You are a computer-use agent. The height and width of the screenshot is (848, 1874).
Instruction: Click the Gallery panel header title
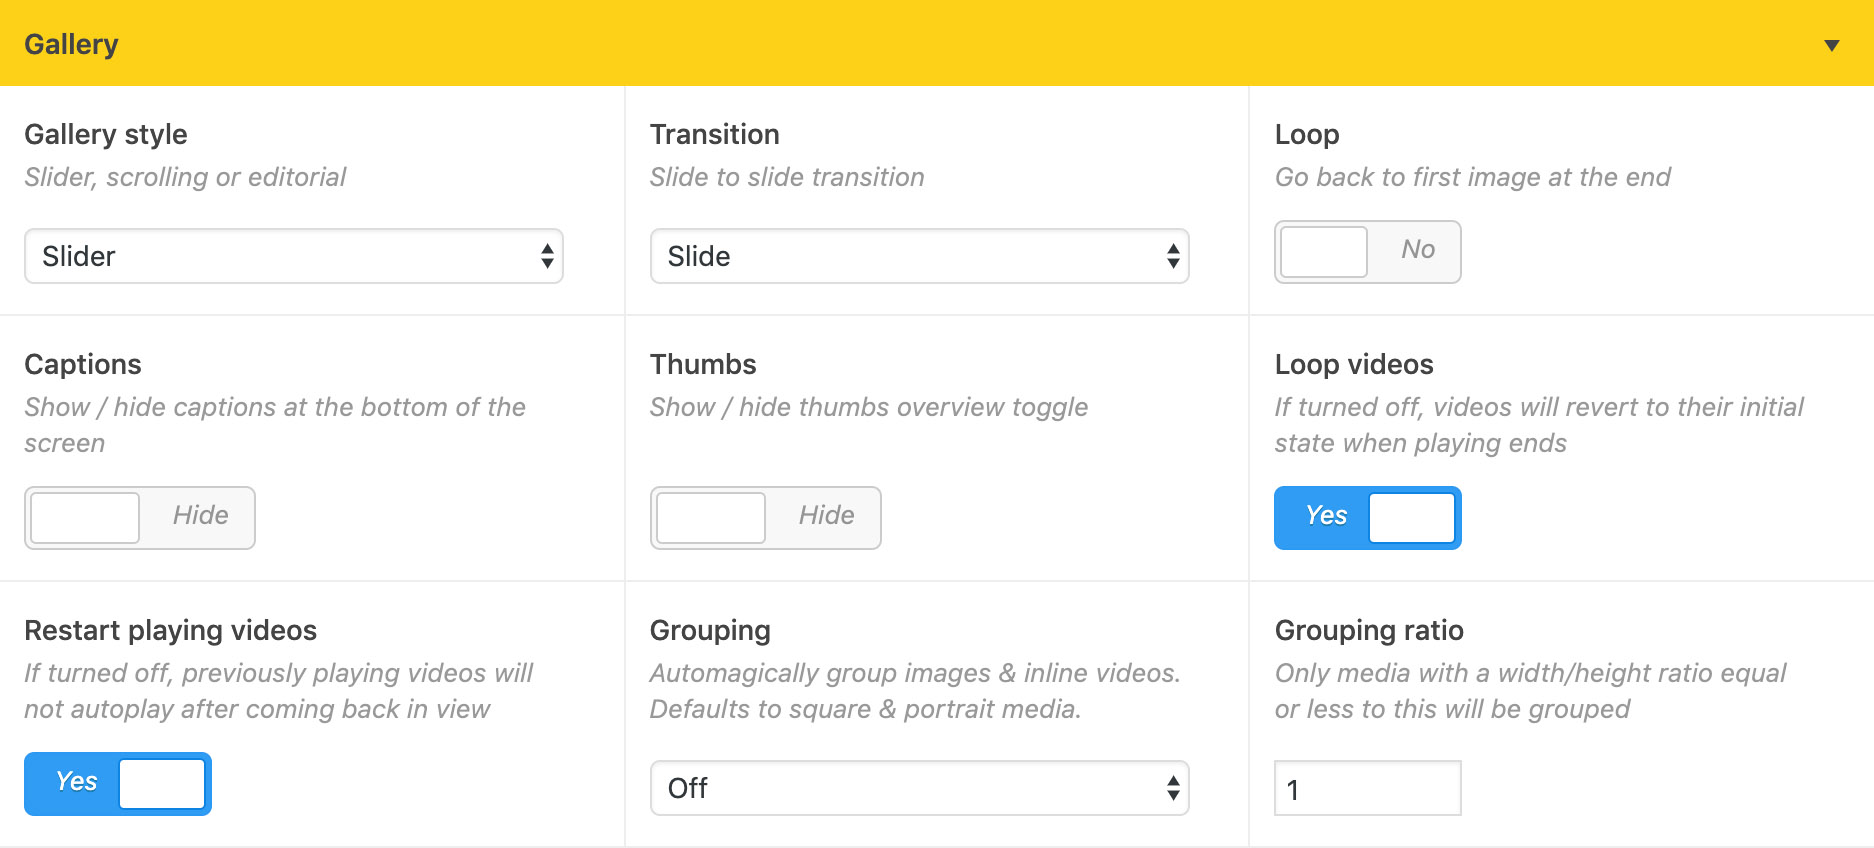click(71, 44)
